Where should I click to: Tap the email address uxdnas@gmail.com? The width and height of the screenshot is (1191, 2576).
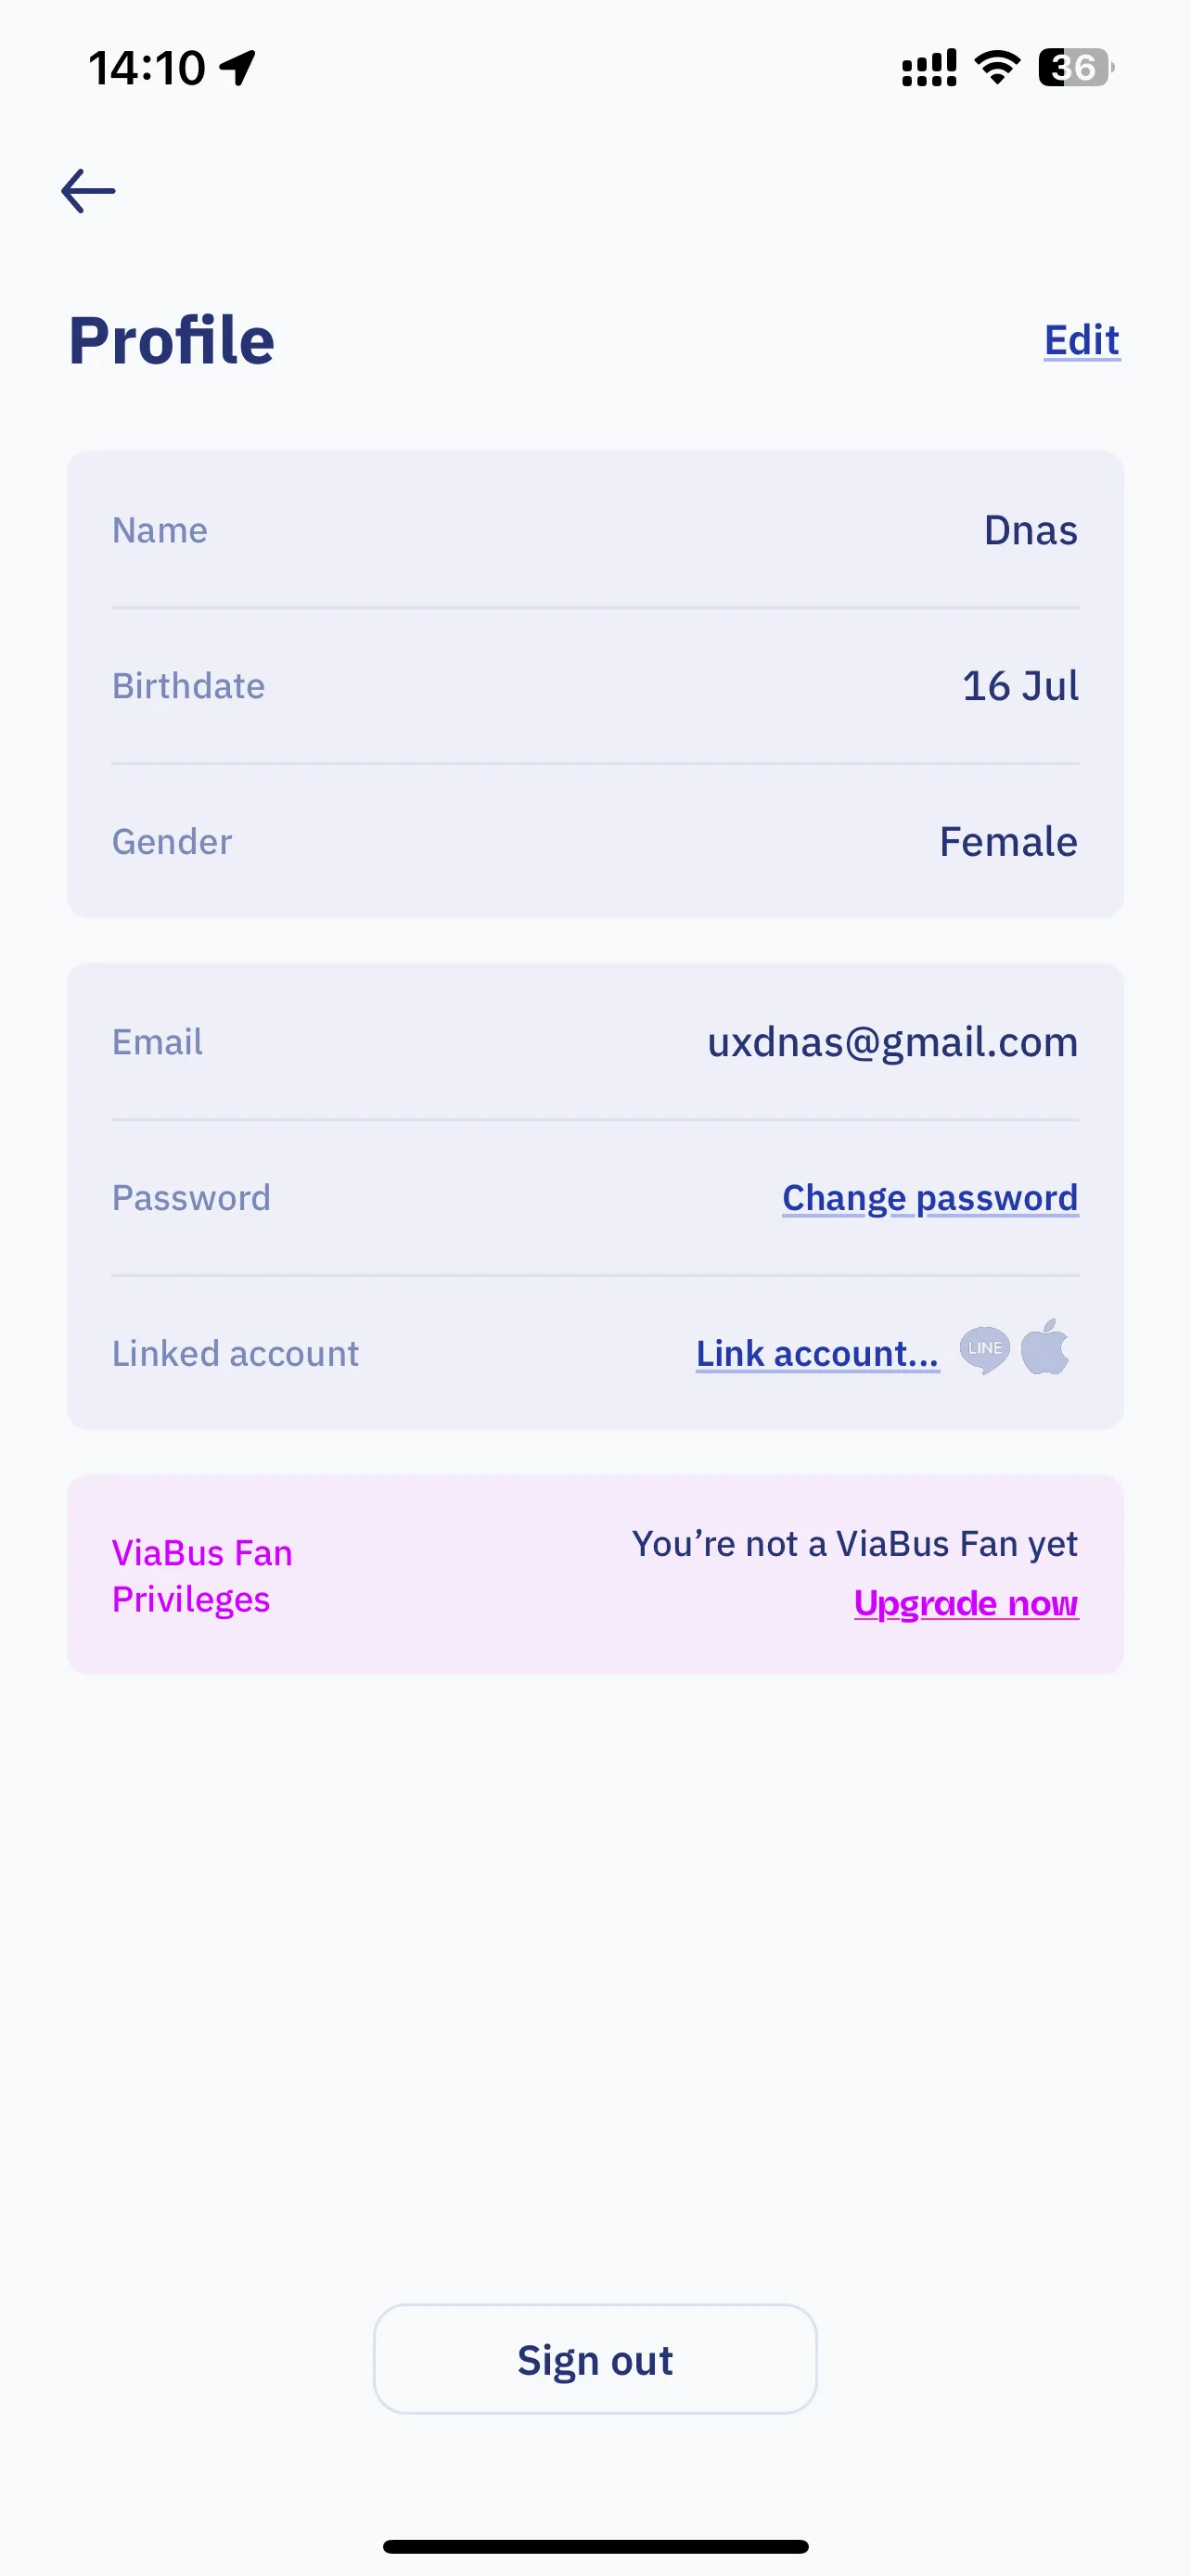pos(892,1042)
